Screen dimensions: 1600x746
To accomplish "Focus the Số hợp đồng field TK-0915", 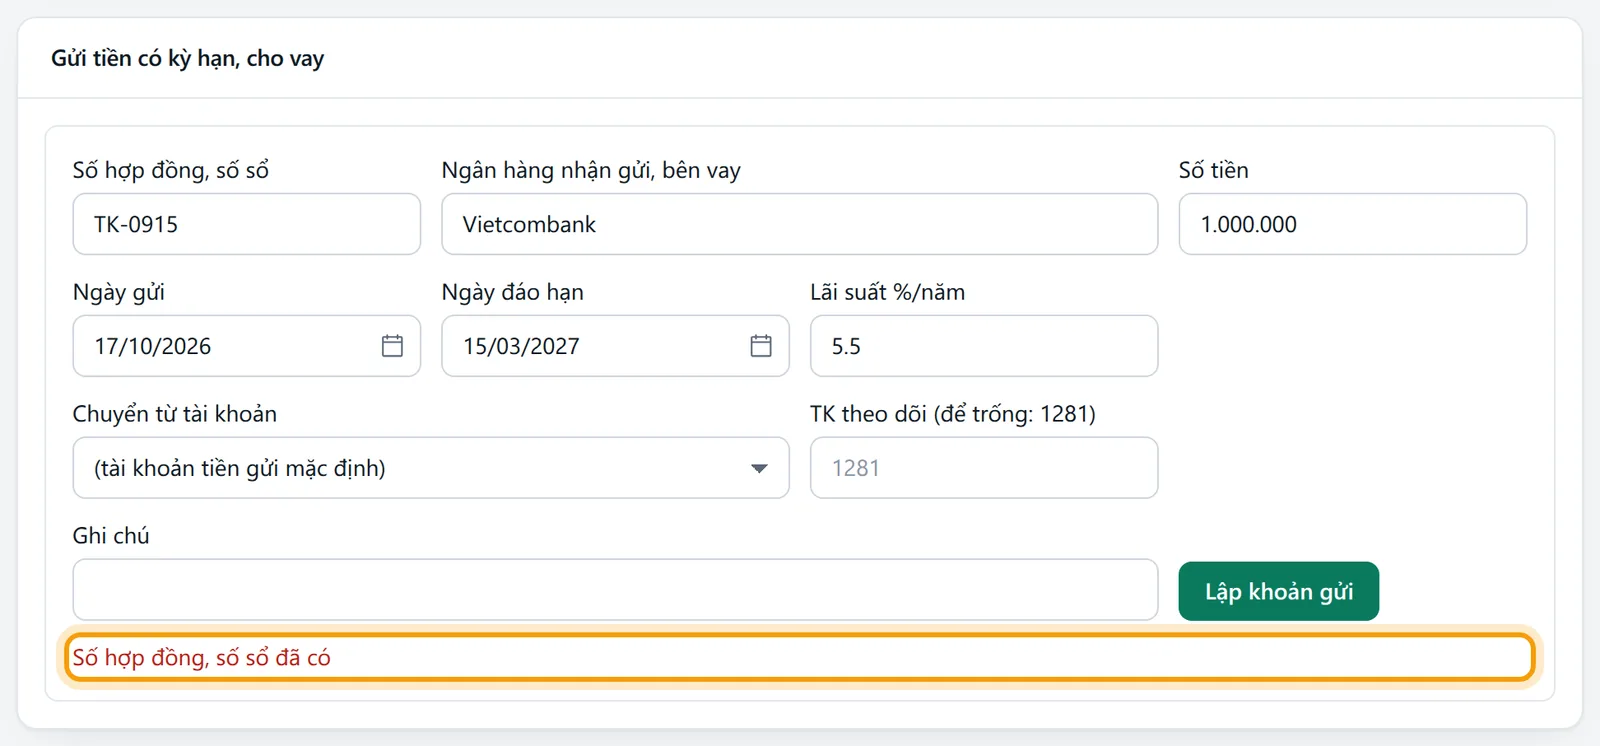I will pos(247,224).
